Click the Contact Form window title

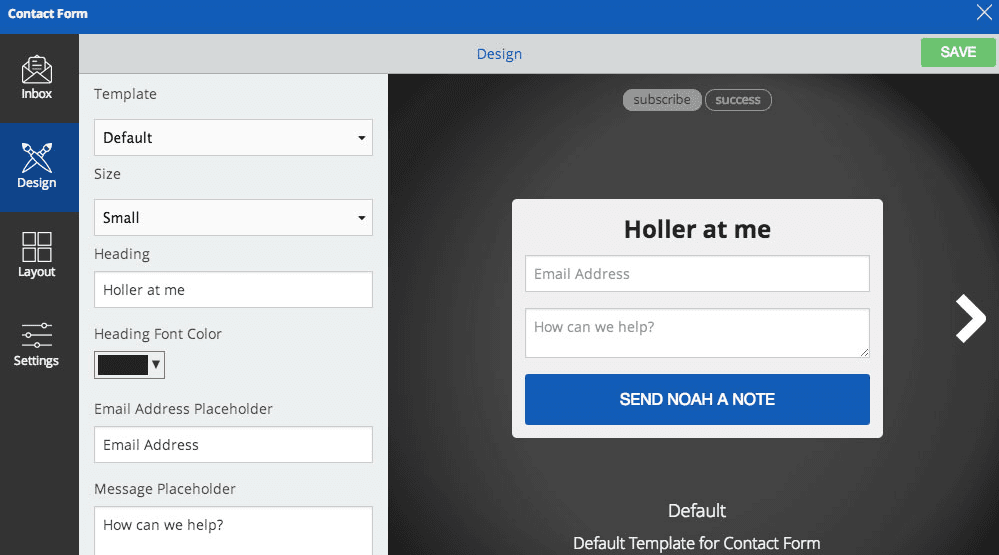[x=48, y=13]
